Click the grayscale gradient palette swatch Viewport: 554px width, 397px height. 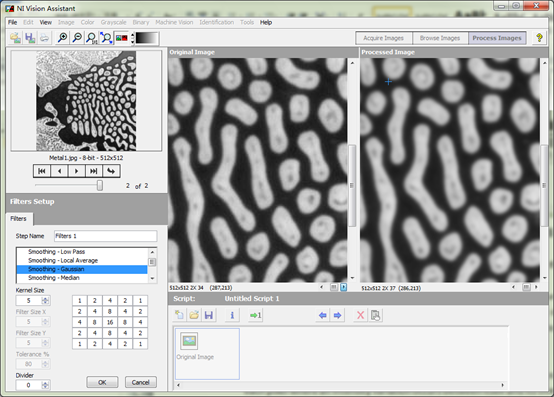tap(146, 38)
